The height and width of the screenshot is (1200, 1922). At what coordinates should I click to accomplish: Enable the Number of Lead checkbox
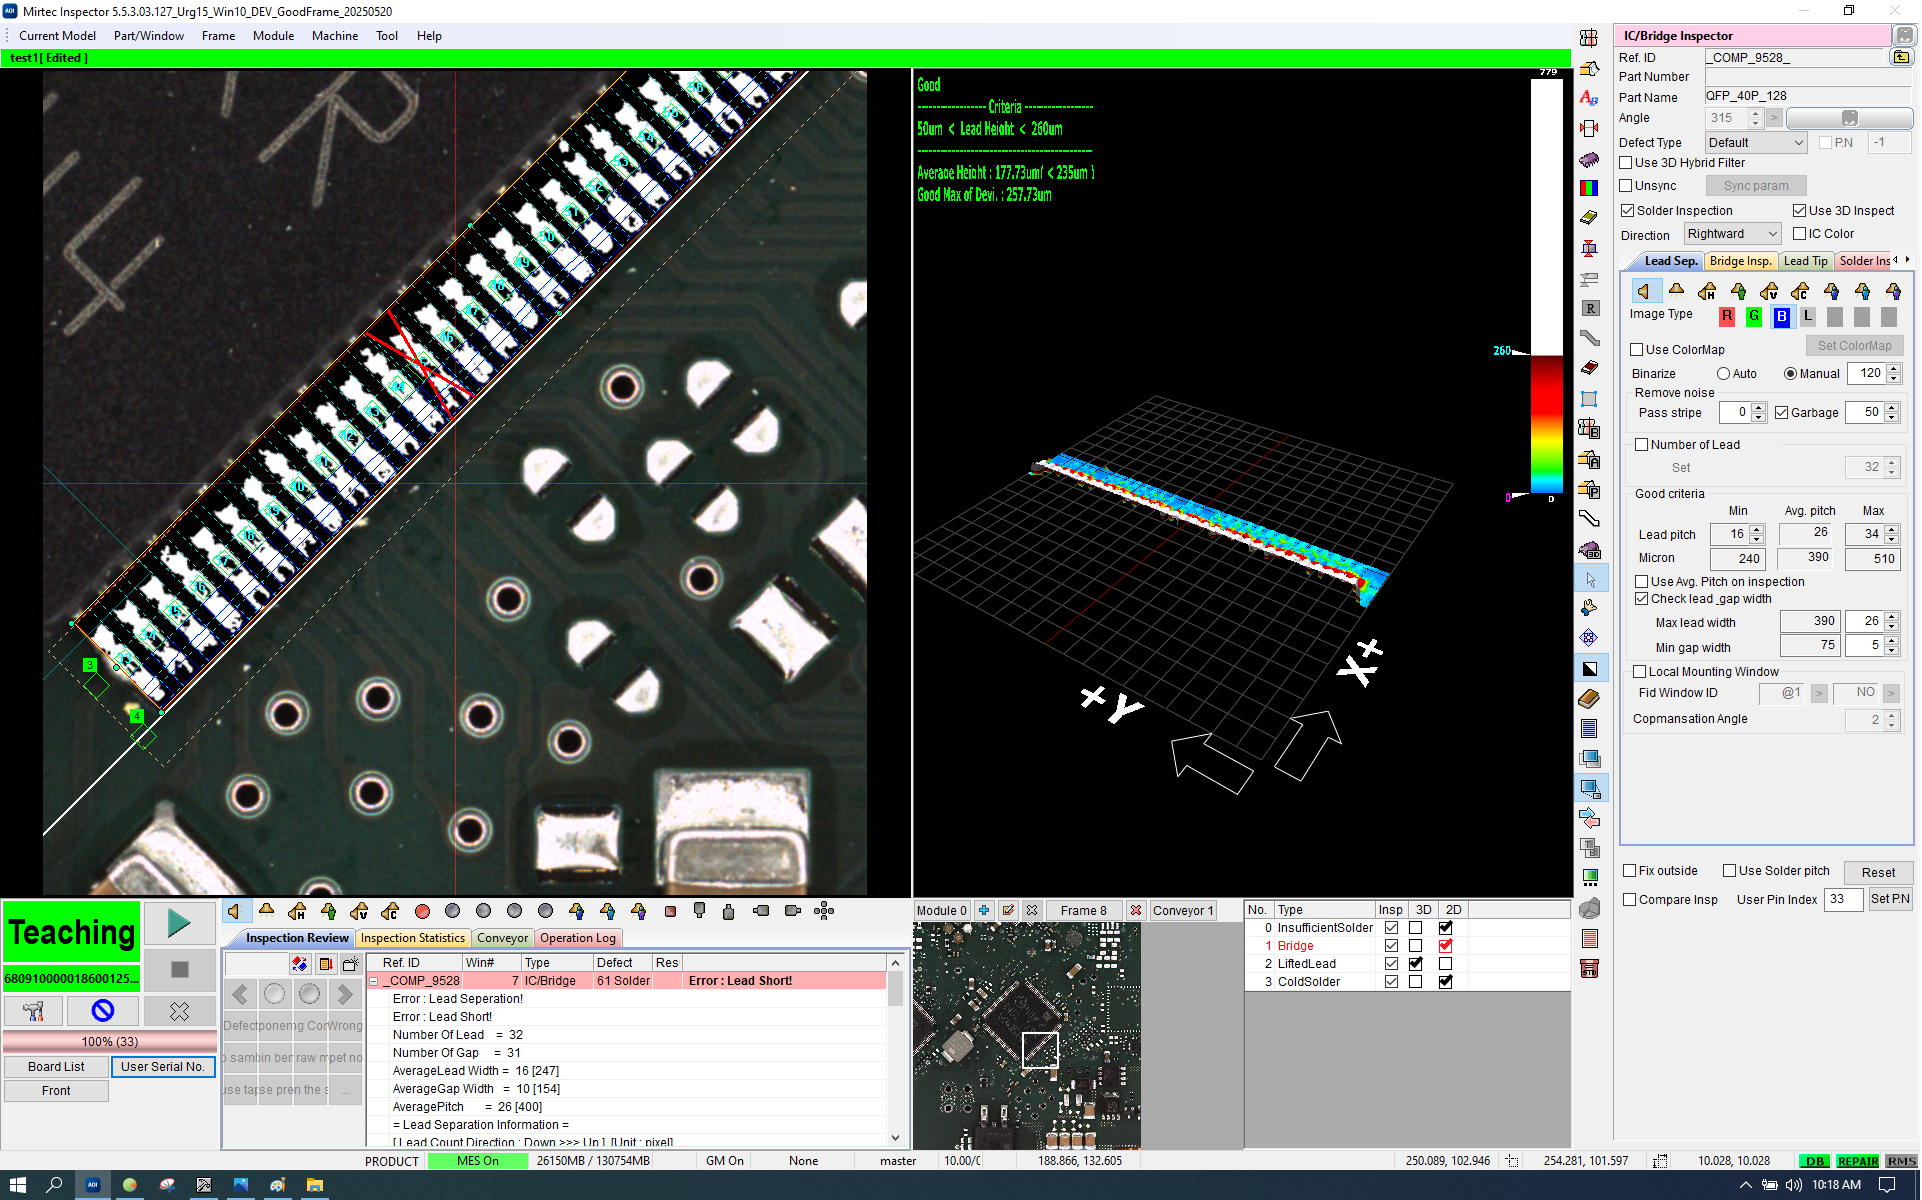click(x=1642, y=445)
